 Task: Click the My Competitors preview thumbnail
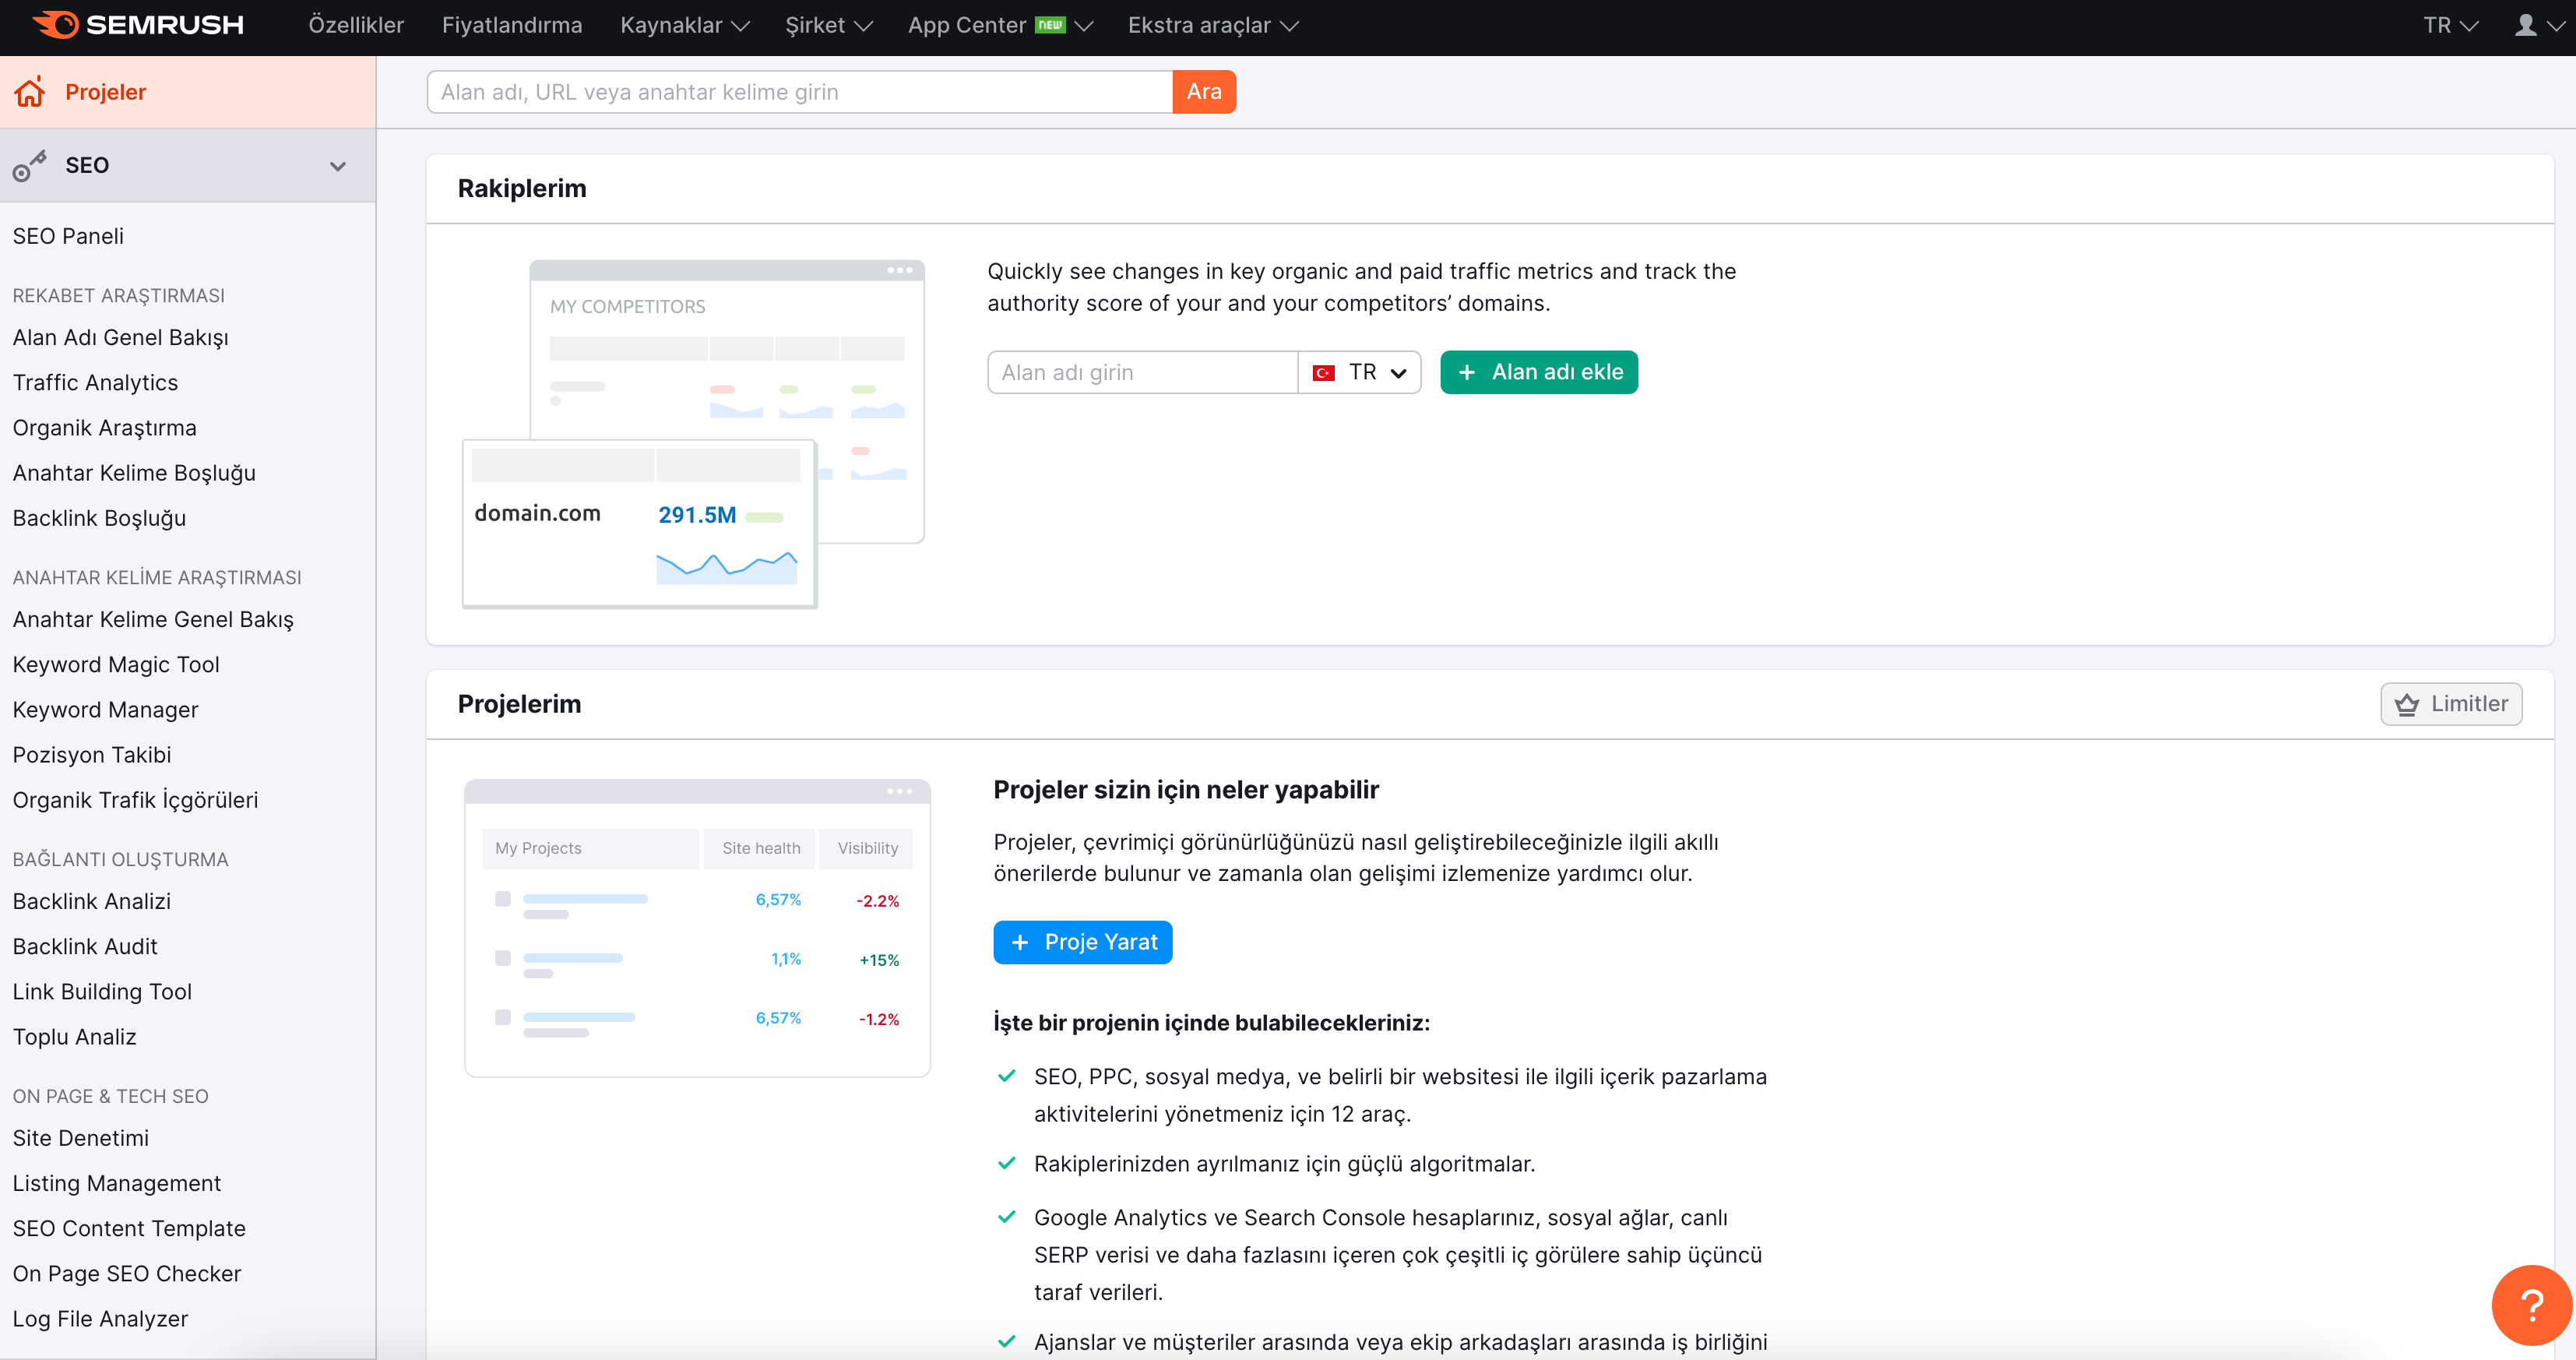pyautogui.click(x=693, y=434)
